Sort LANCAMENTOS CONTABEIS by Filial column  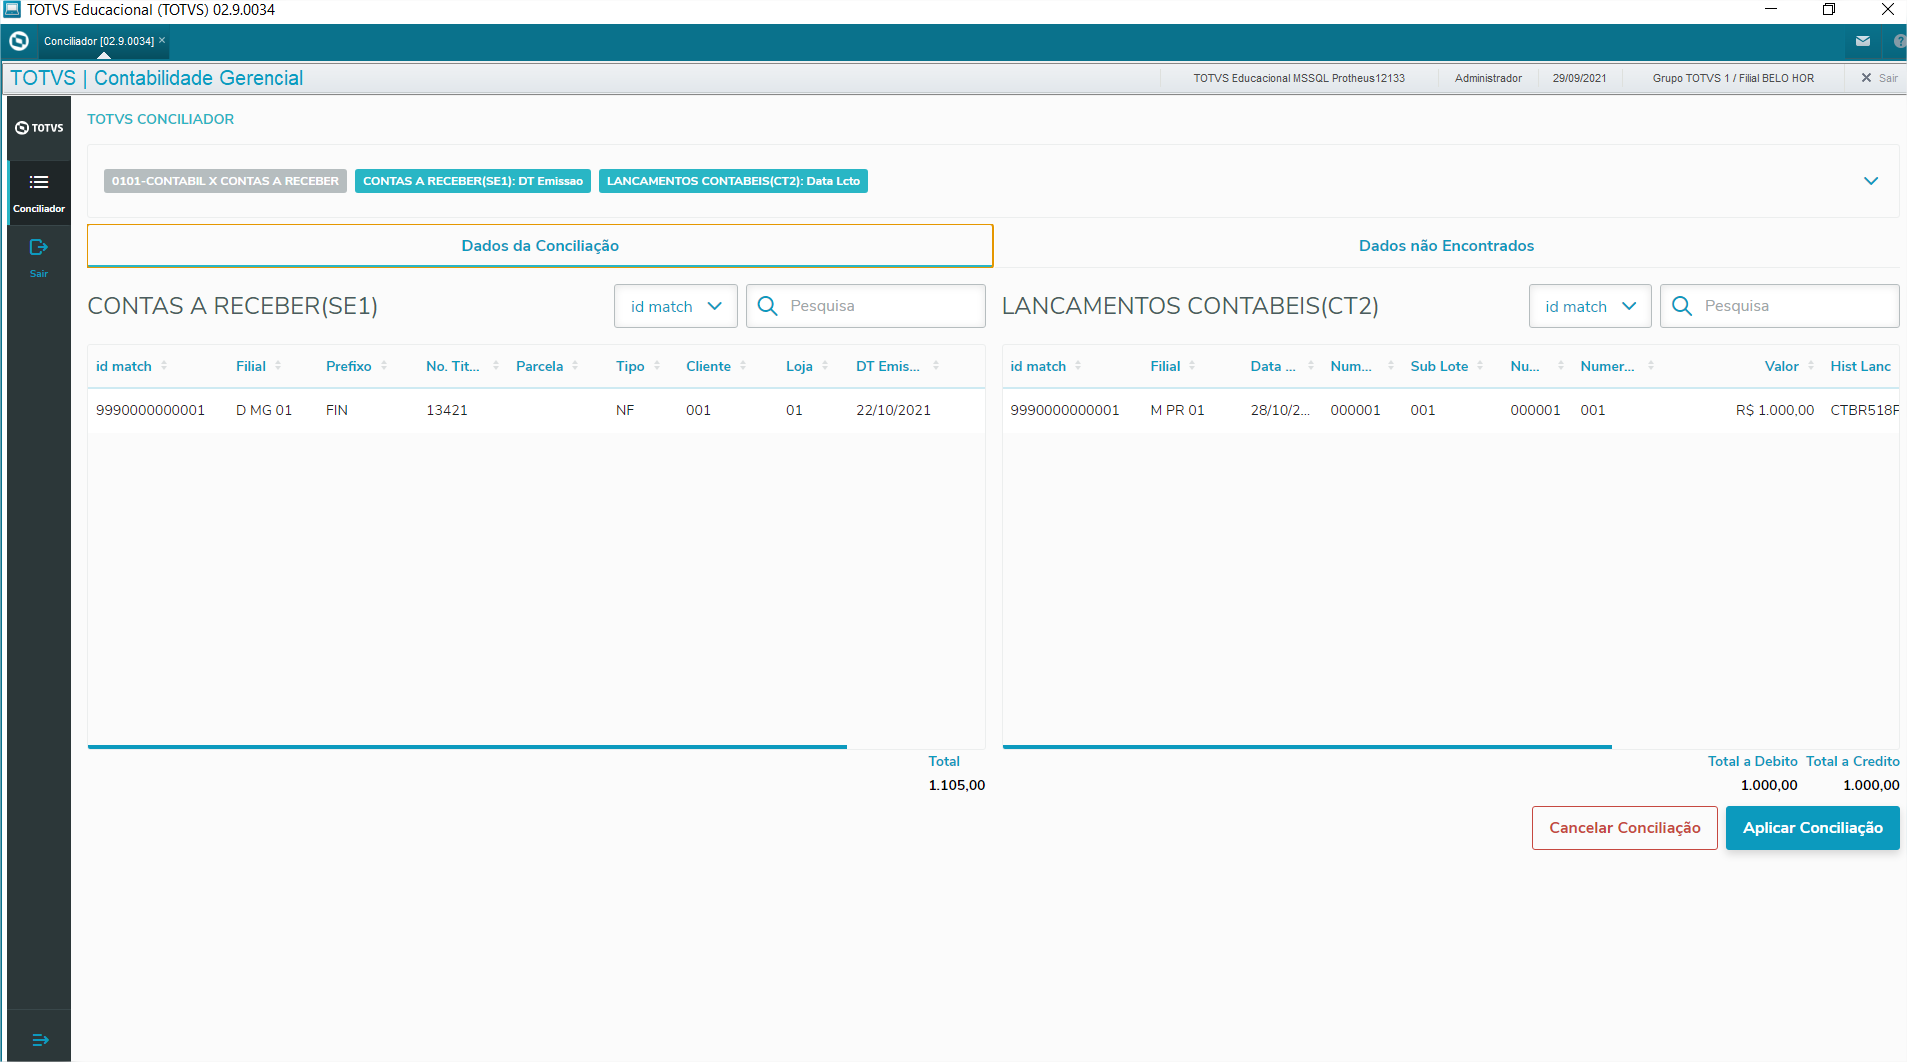[x=1192, y=366]
